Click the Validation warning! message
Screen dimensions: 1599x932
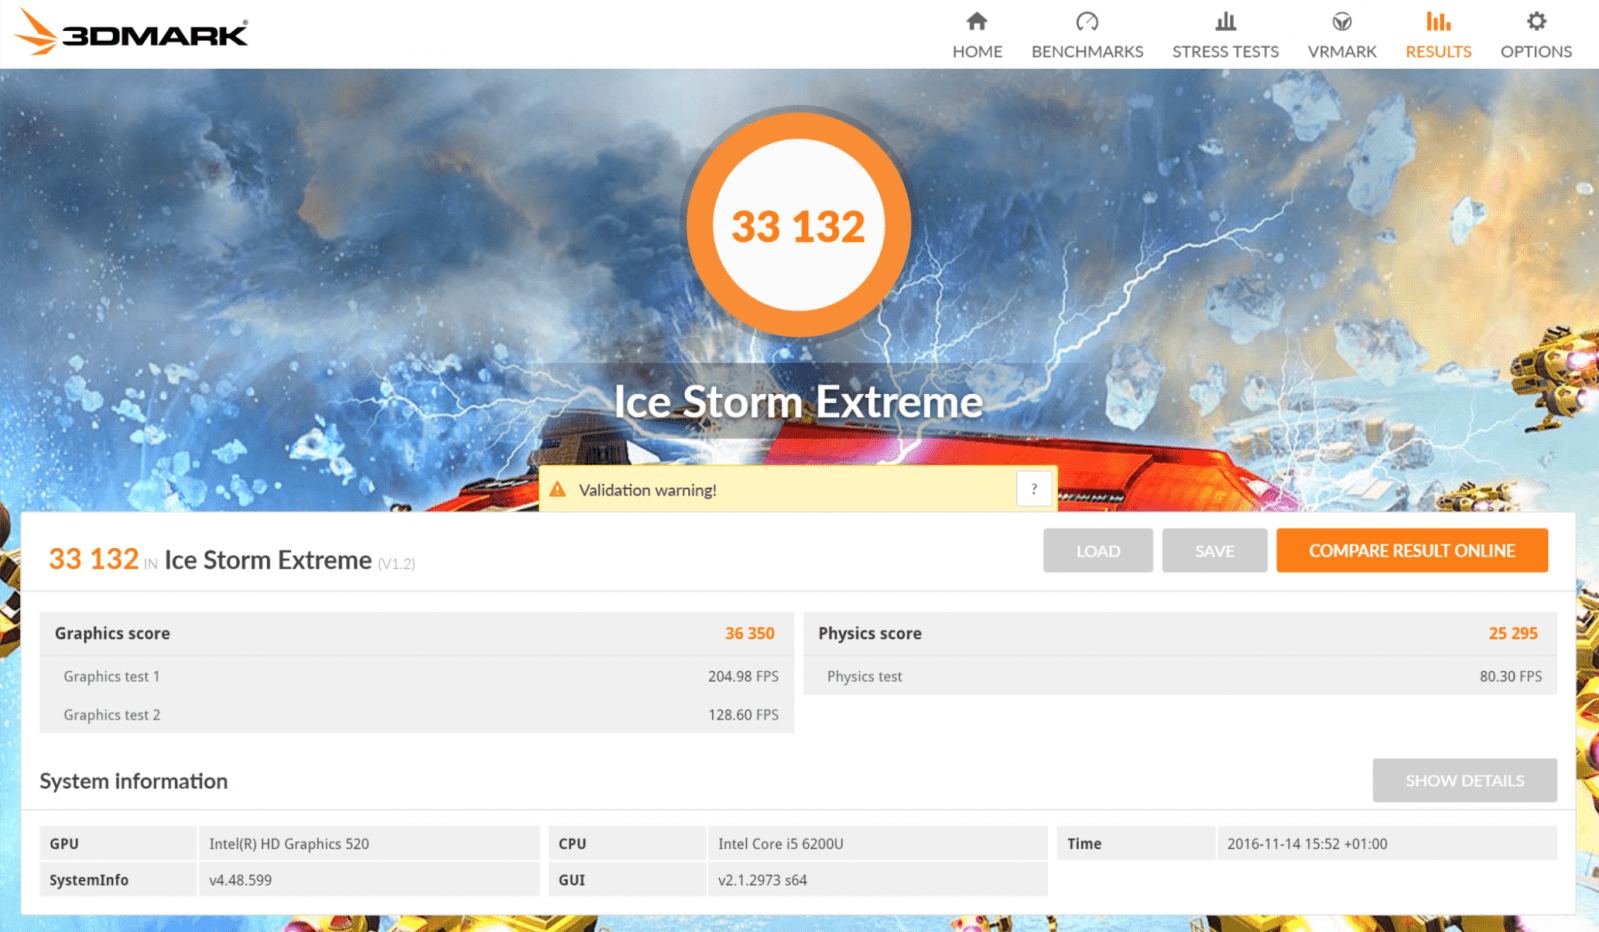click(x=647, y=490)
